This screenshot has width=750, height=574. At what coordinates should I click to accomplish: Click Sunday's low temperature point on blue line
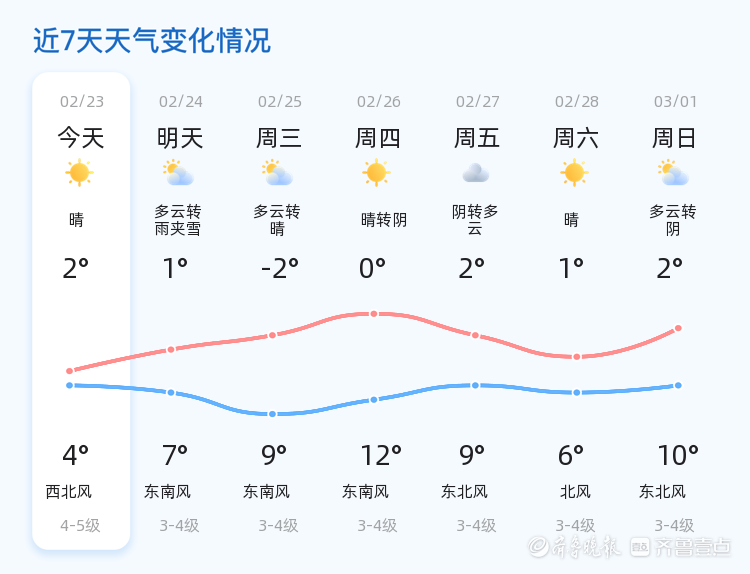pyautogui.click(x=678, y=385)
